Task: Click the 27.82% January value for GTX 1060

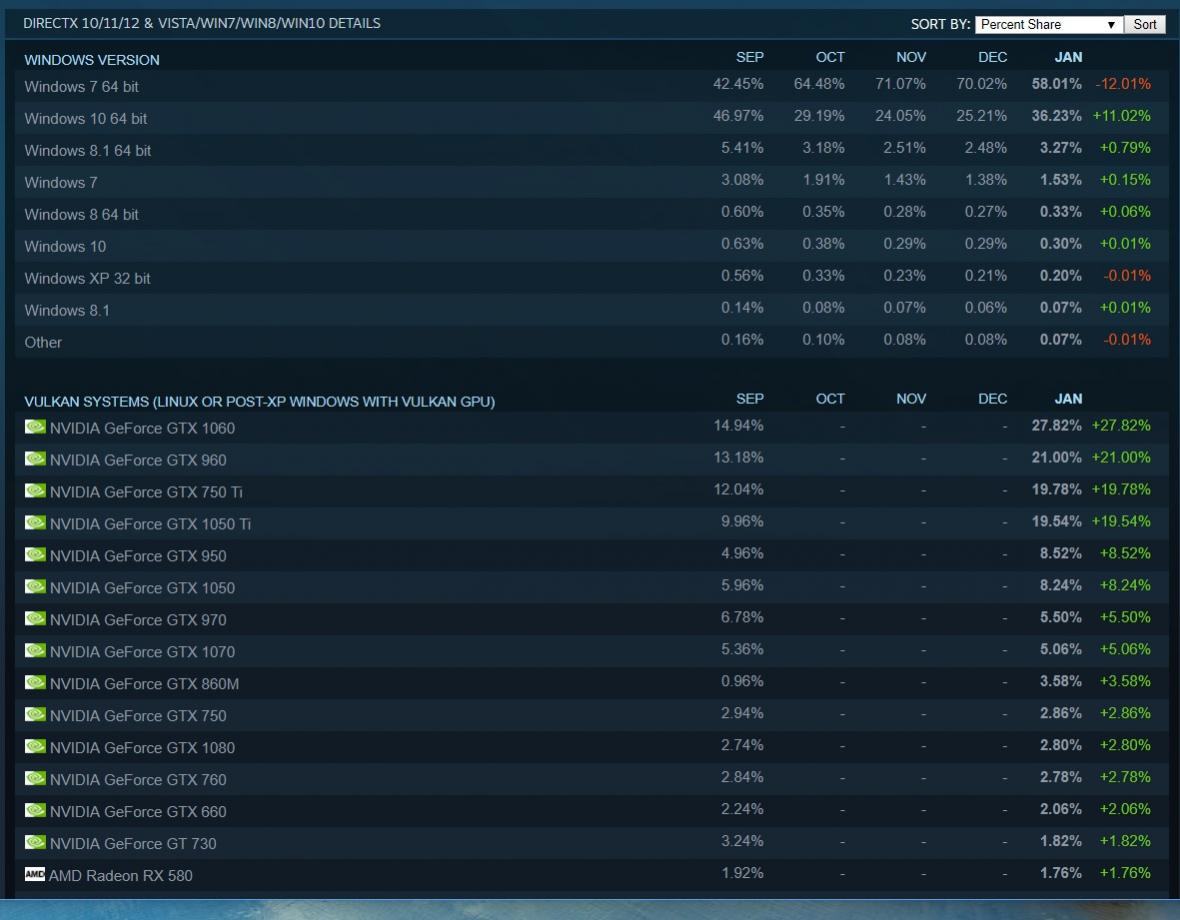Action: click(1057, 425)
